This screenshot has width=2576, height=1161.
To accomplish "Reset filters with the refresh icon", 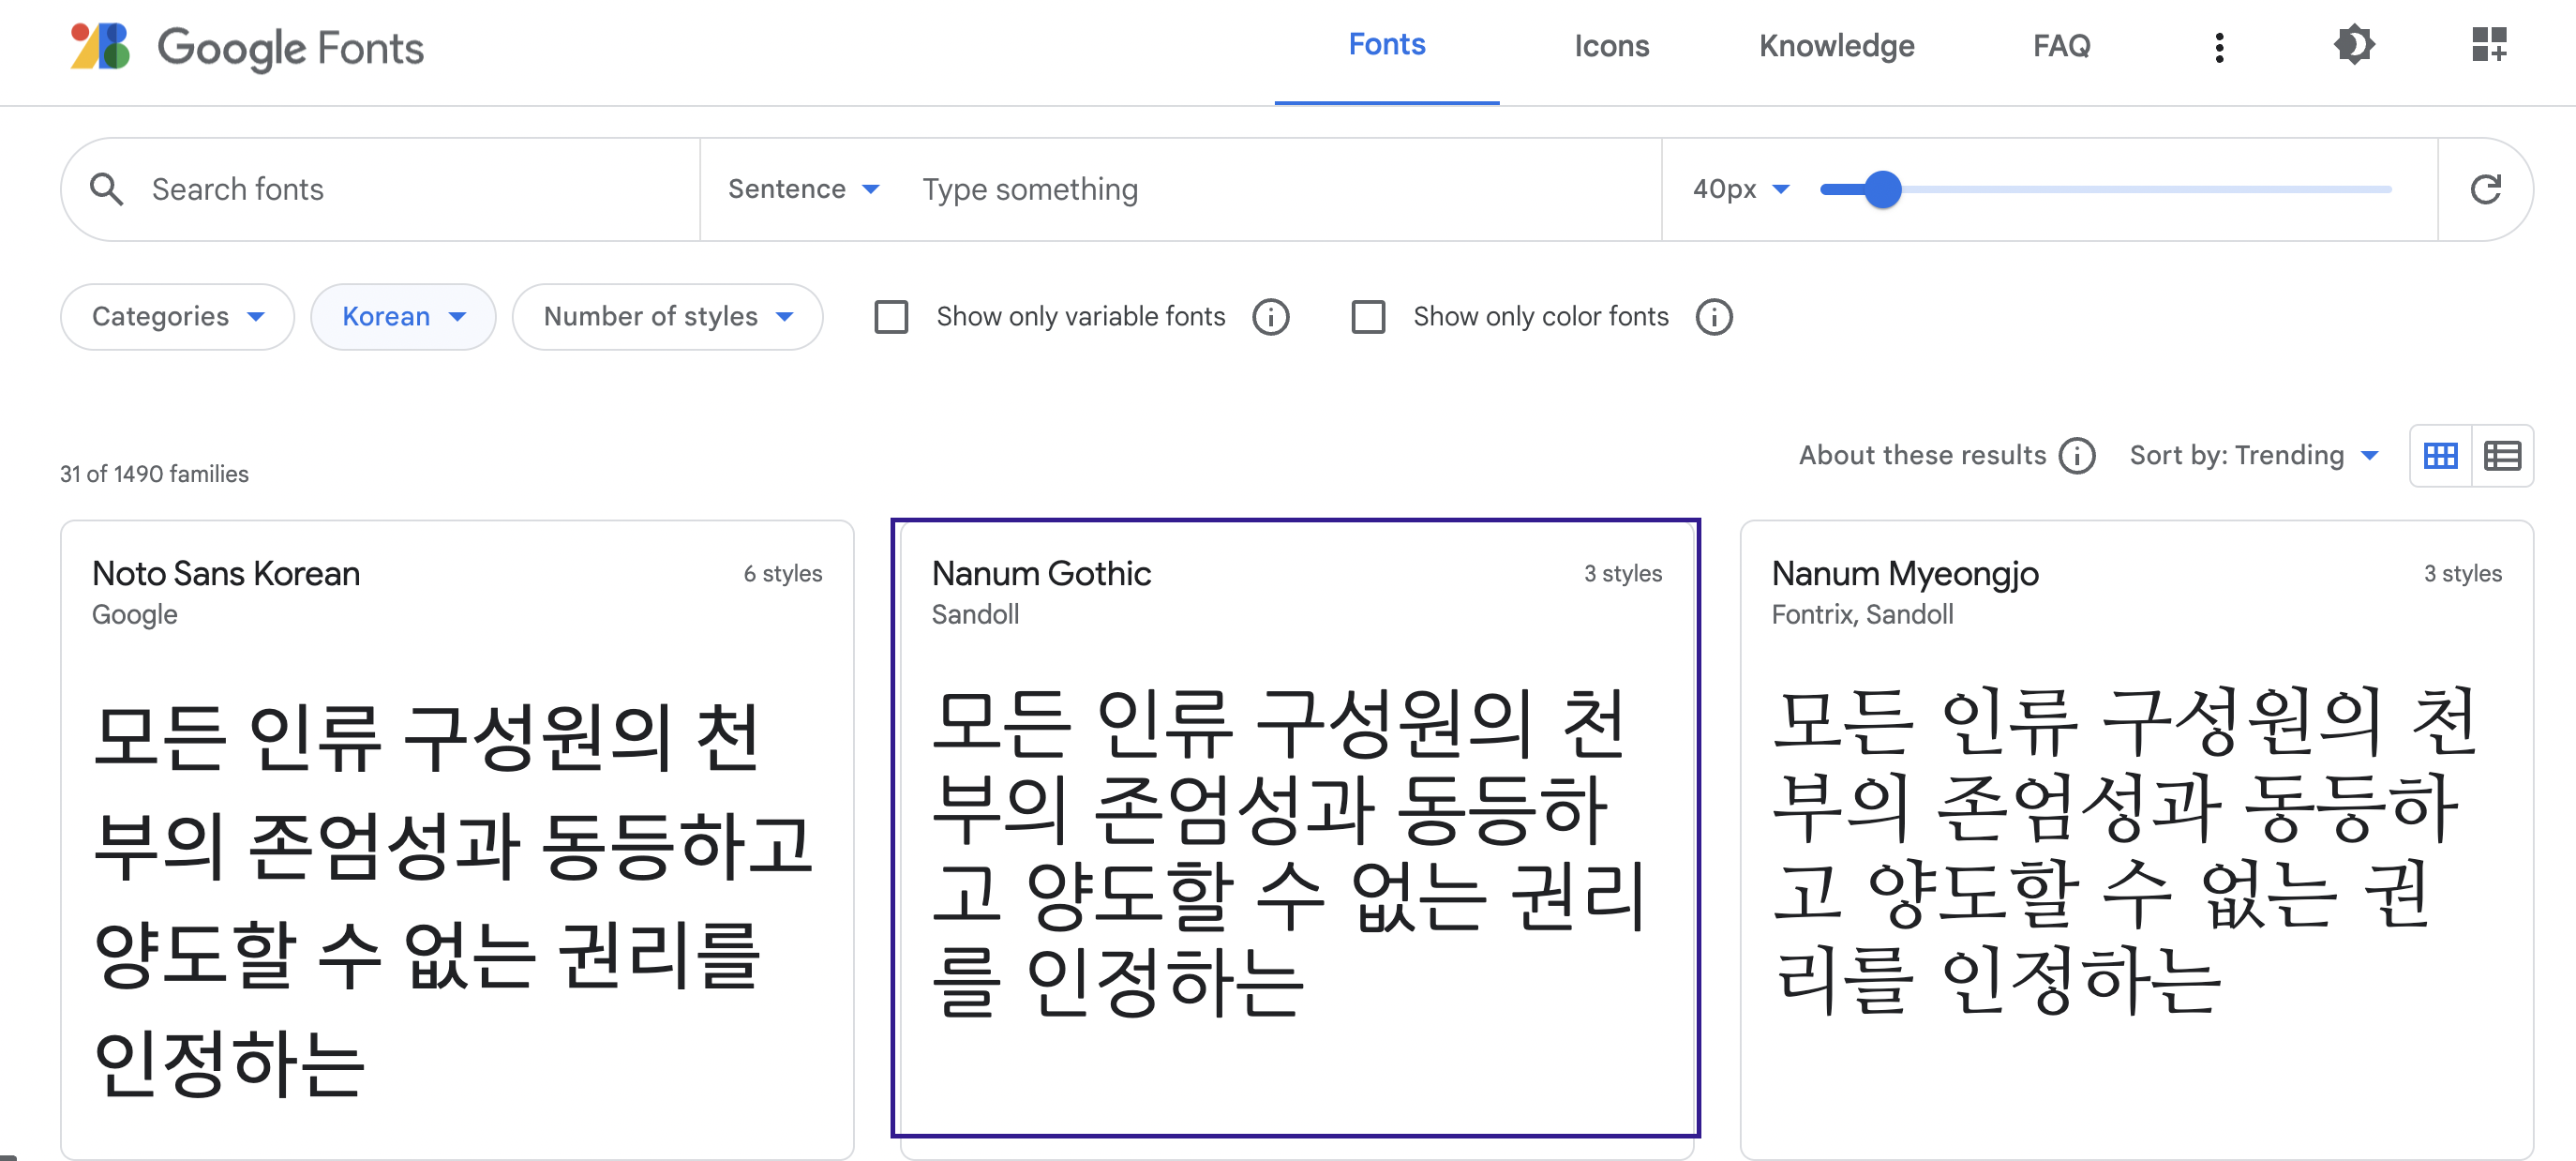I will (2485, 189).
